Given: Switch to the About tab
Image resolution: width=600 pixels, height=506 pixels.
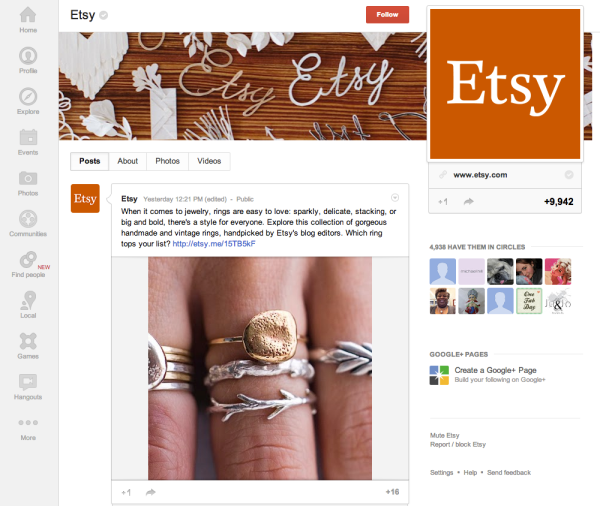Looking at the screenshot, I should pos(127,161).
